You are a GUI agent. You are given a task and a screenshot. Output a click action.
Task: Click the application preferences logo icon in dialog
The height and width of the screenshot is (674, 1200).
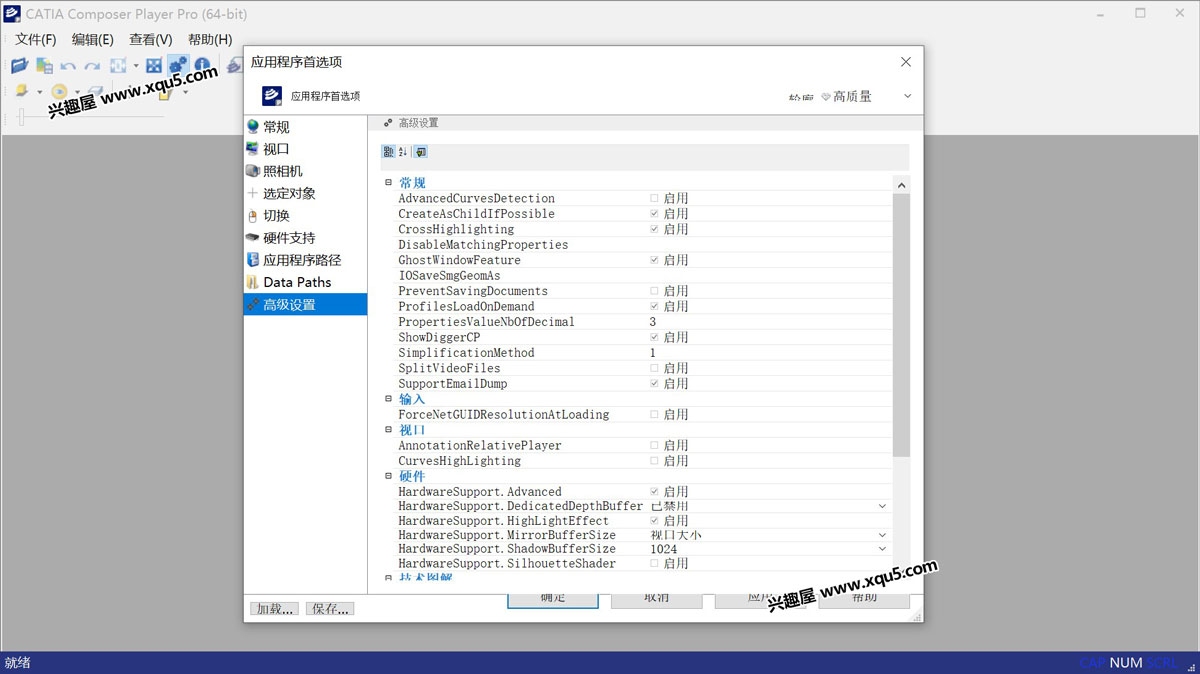pos(272,96)
